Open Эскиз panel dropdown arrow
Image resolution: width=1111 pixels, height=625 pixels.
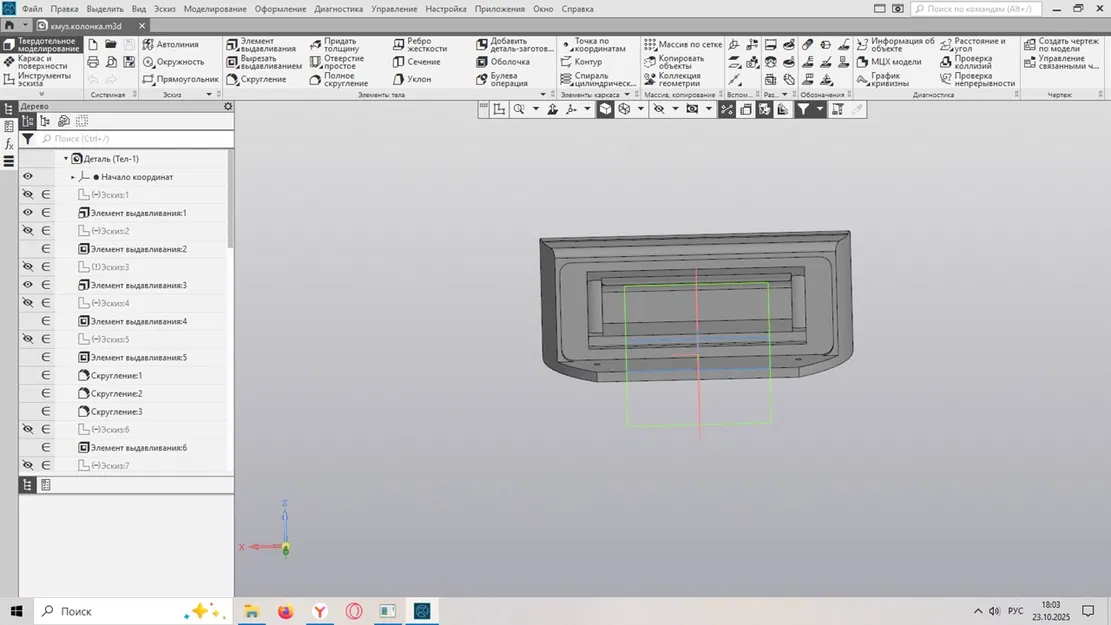(209, 94)
